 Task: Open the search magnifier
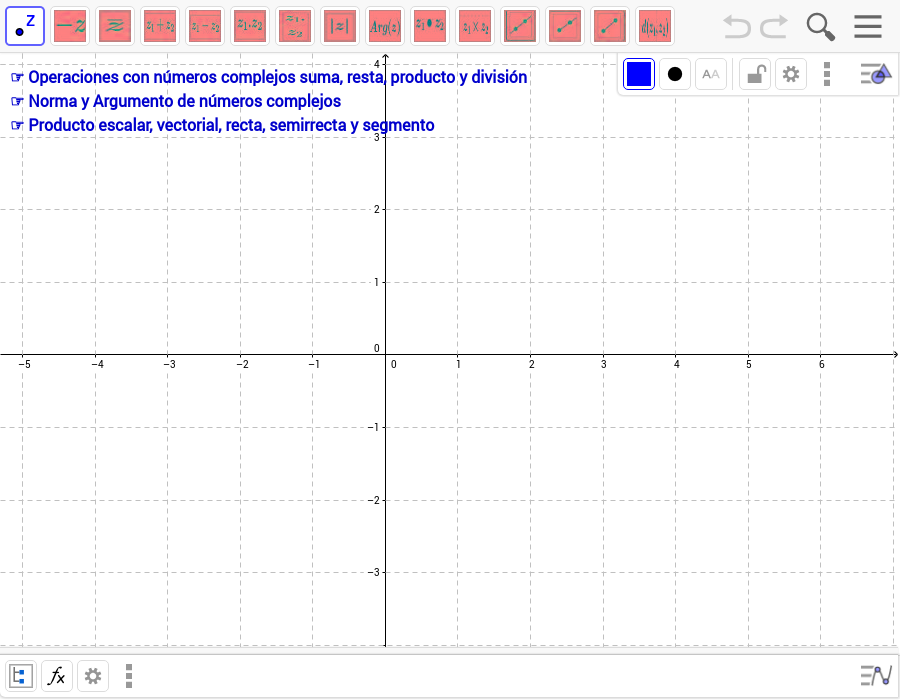[x=820, y=27]
